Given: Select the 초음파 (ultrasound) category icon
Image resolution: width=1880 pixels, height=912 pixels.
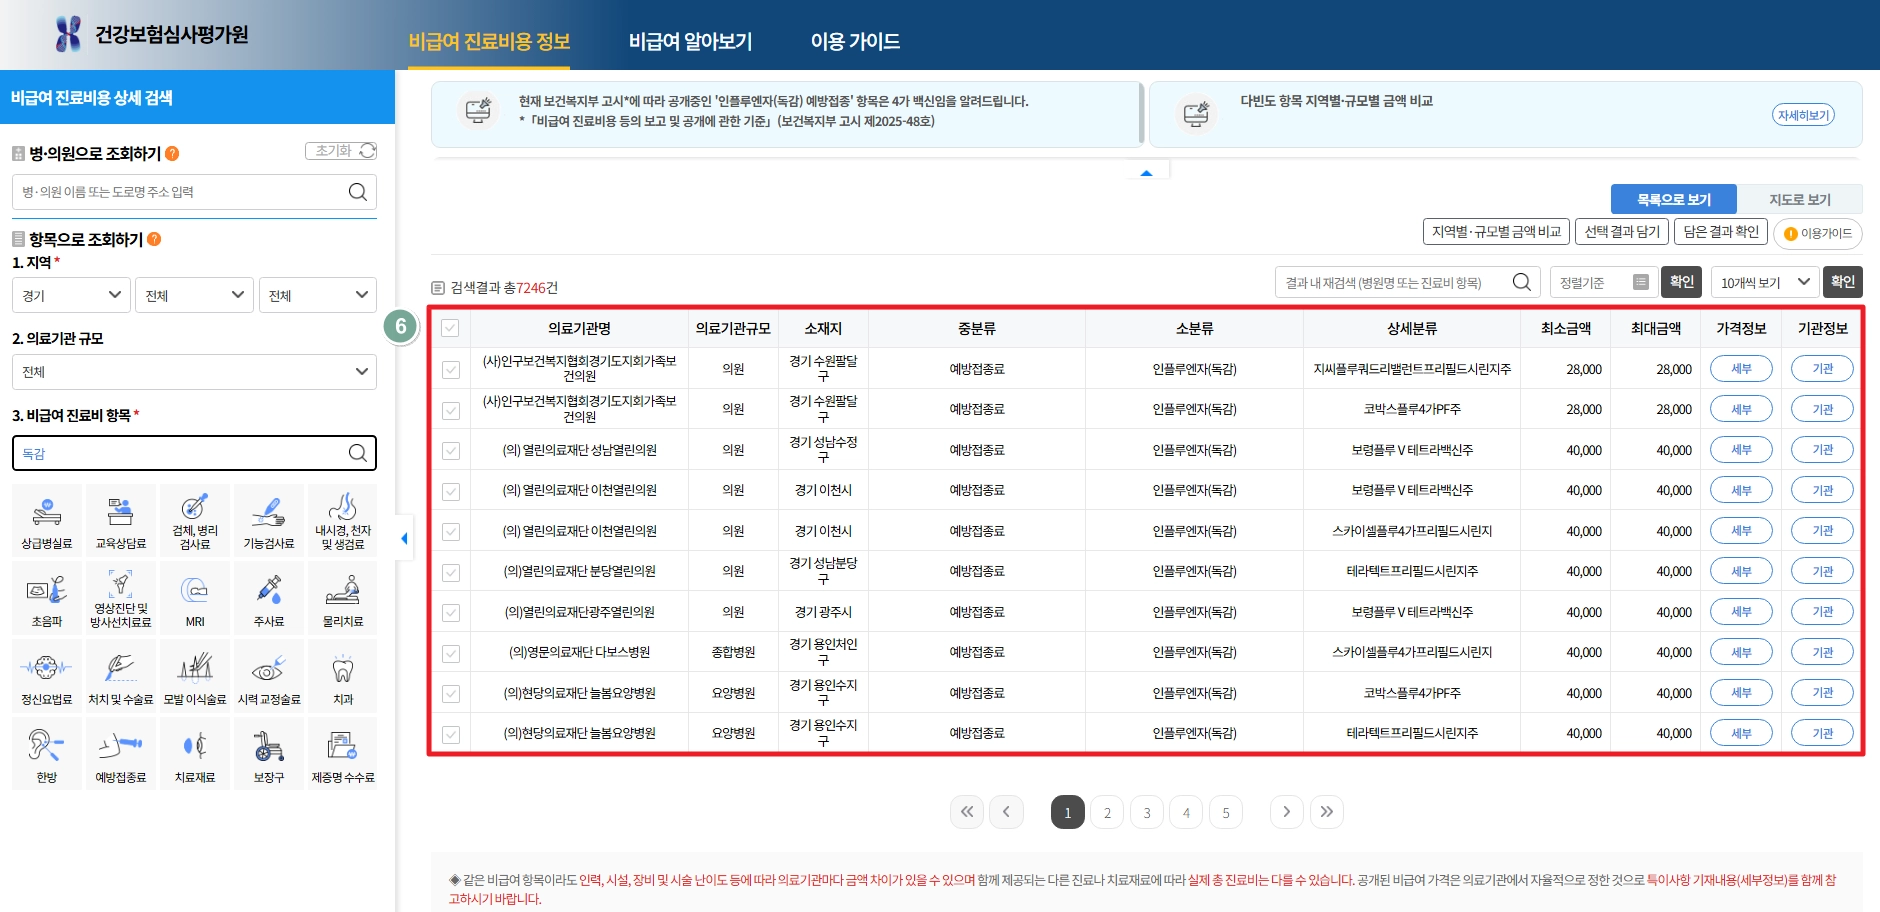Looking at the screenshot, I should [x=47, y=597].
